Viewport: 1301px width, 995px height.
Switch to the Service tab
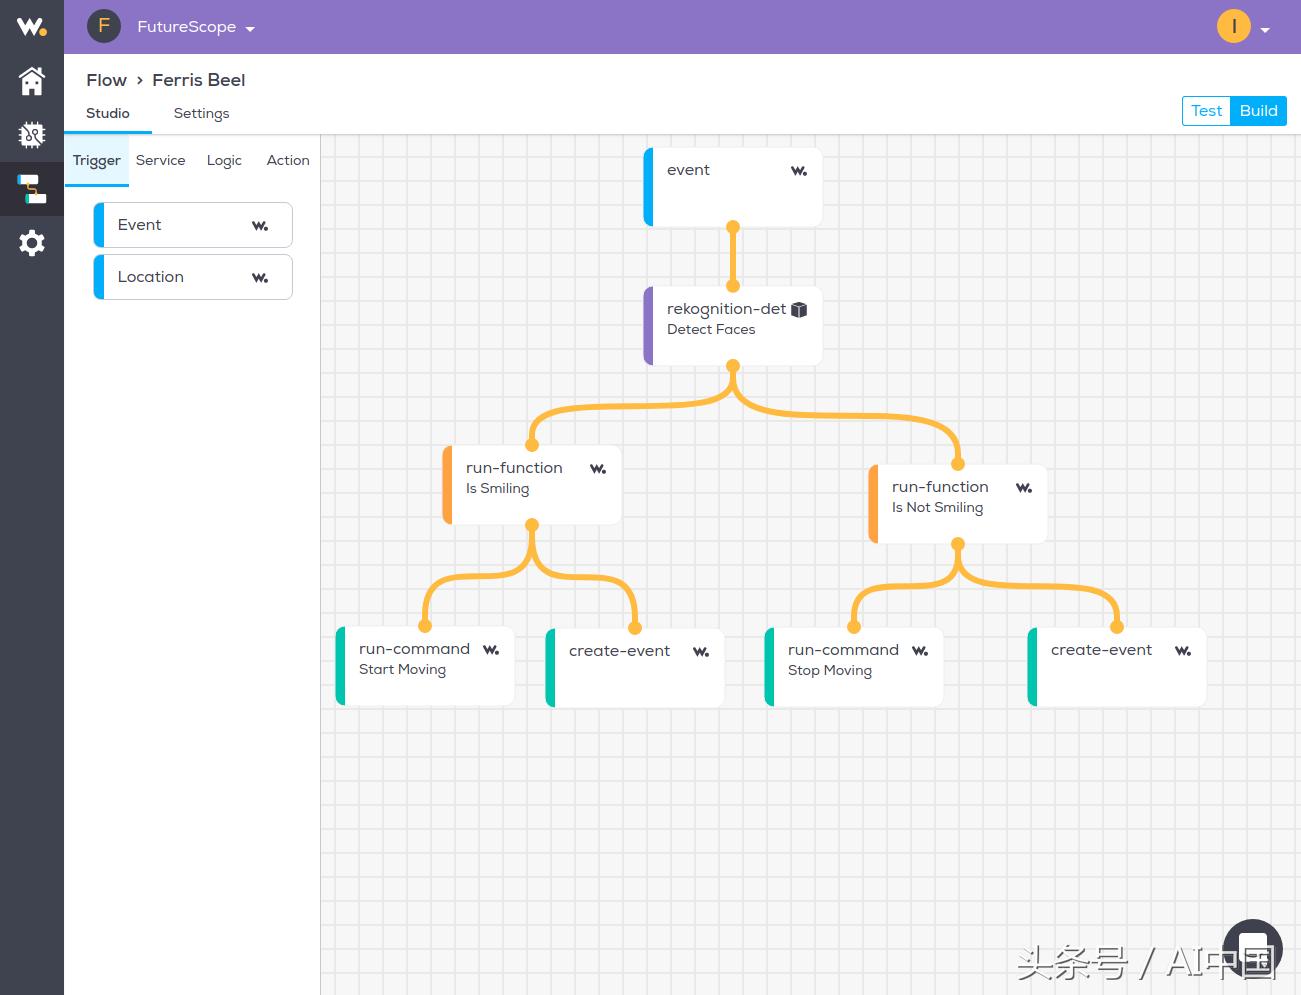pyautogui.click(x=160, y=160)
